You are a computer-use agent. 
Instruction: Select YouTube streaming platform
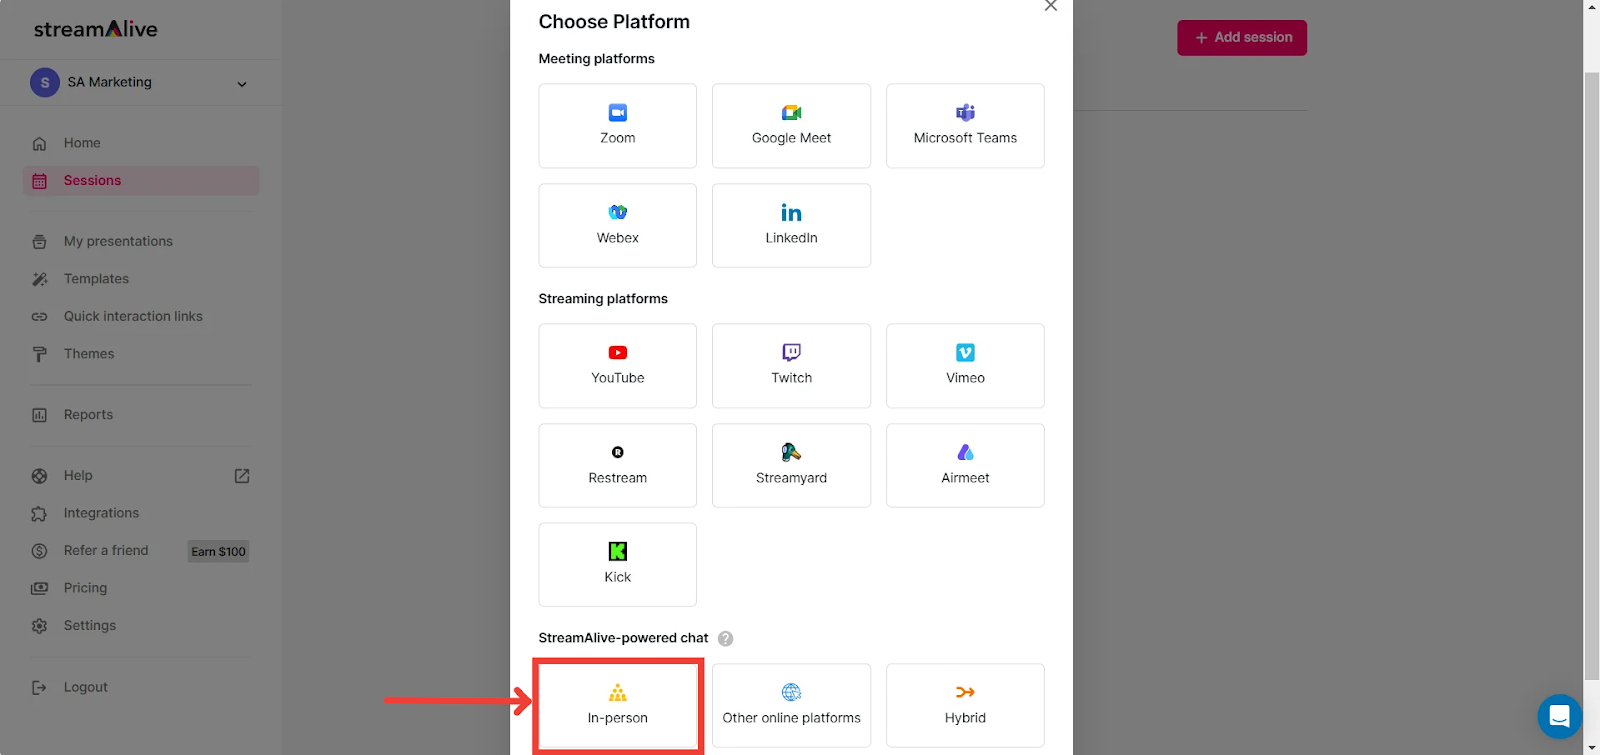click(x=617, y=366)
